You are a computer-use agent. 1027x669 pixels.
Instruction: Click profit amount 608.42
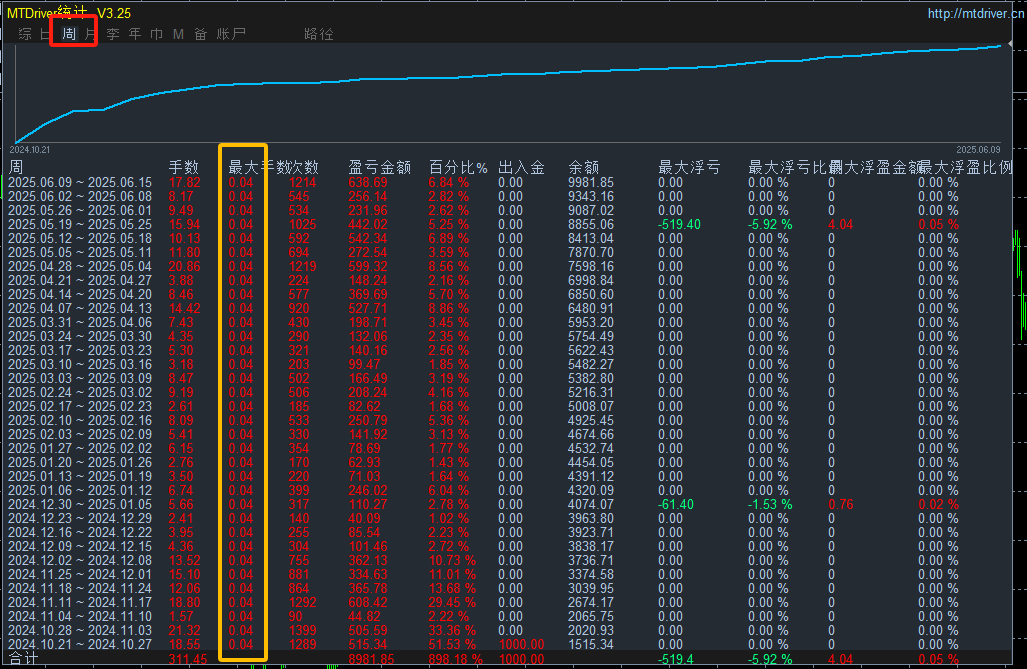368,603
